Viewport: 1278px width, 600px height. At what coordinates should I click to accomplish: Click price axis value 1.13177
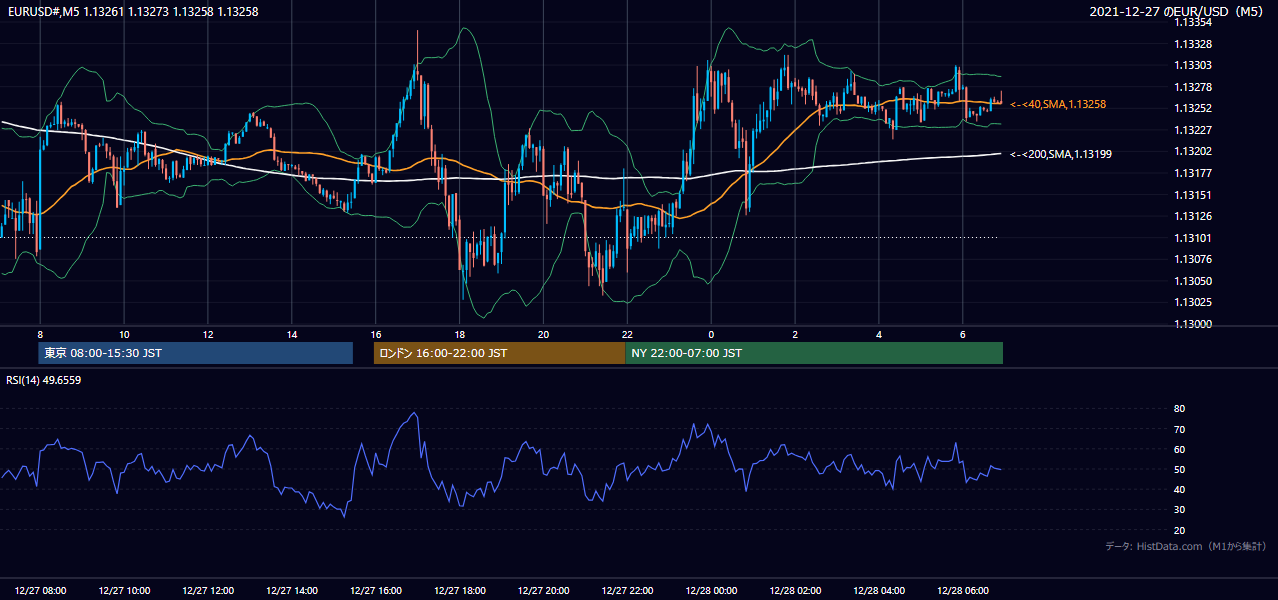(x=1193, y=174)
